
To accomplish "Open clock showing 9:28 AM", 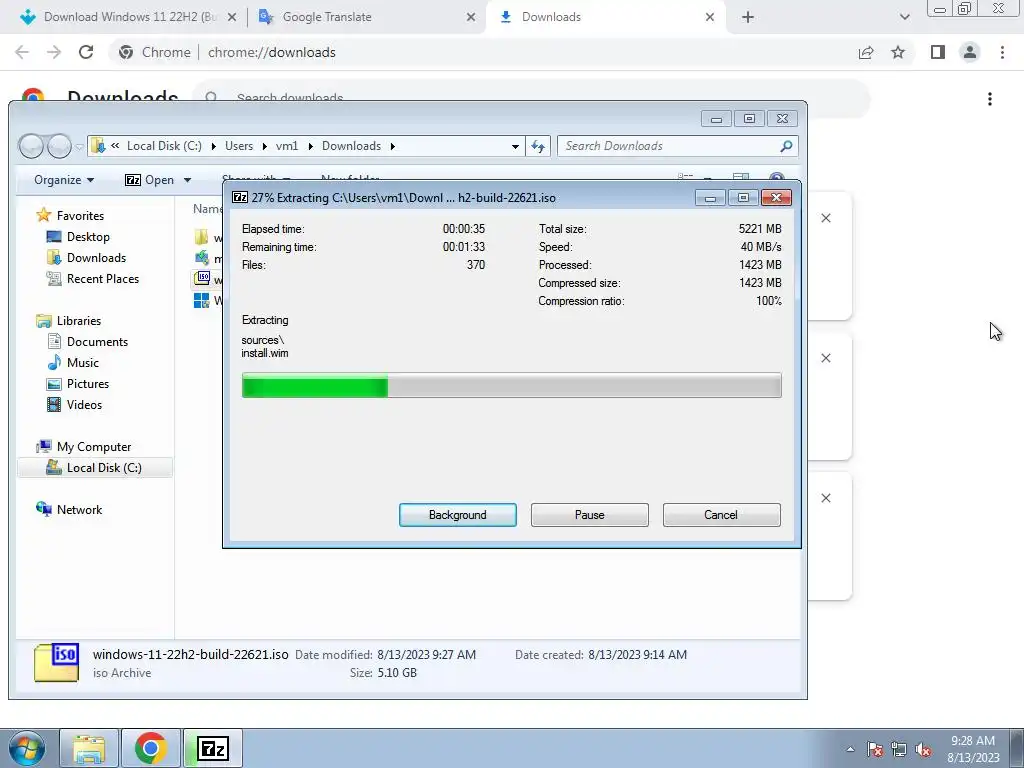I will (x=973, y=748).
